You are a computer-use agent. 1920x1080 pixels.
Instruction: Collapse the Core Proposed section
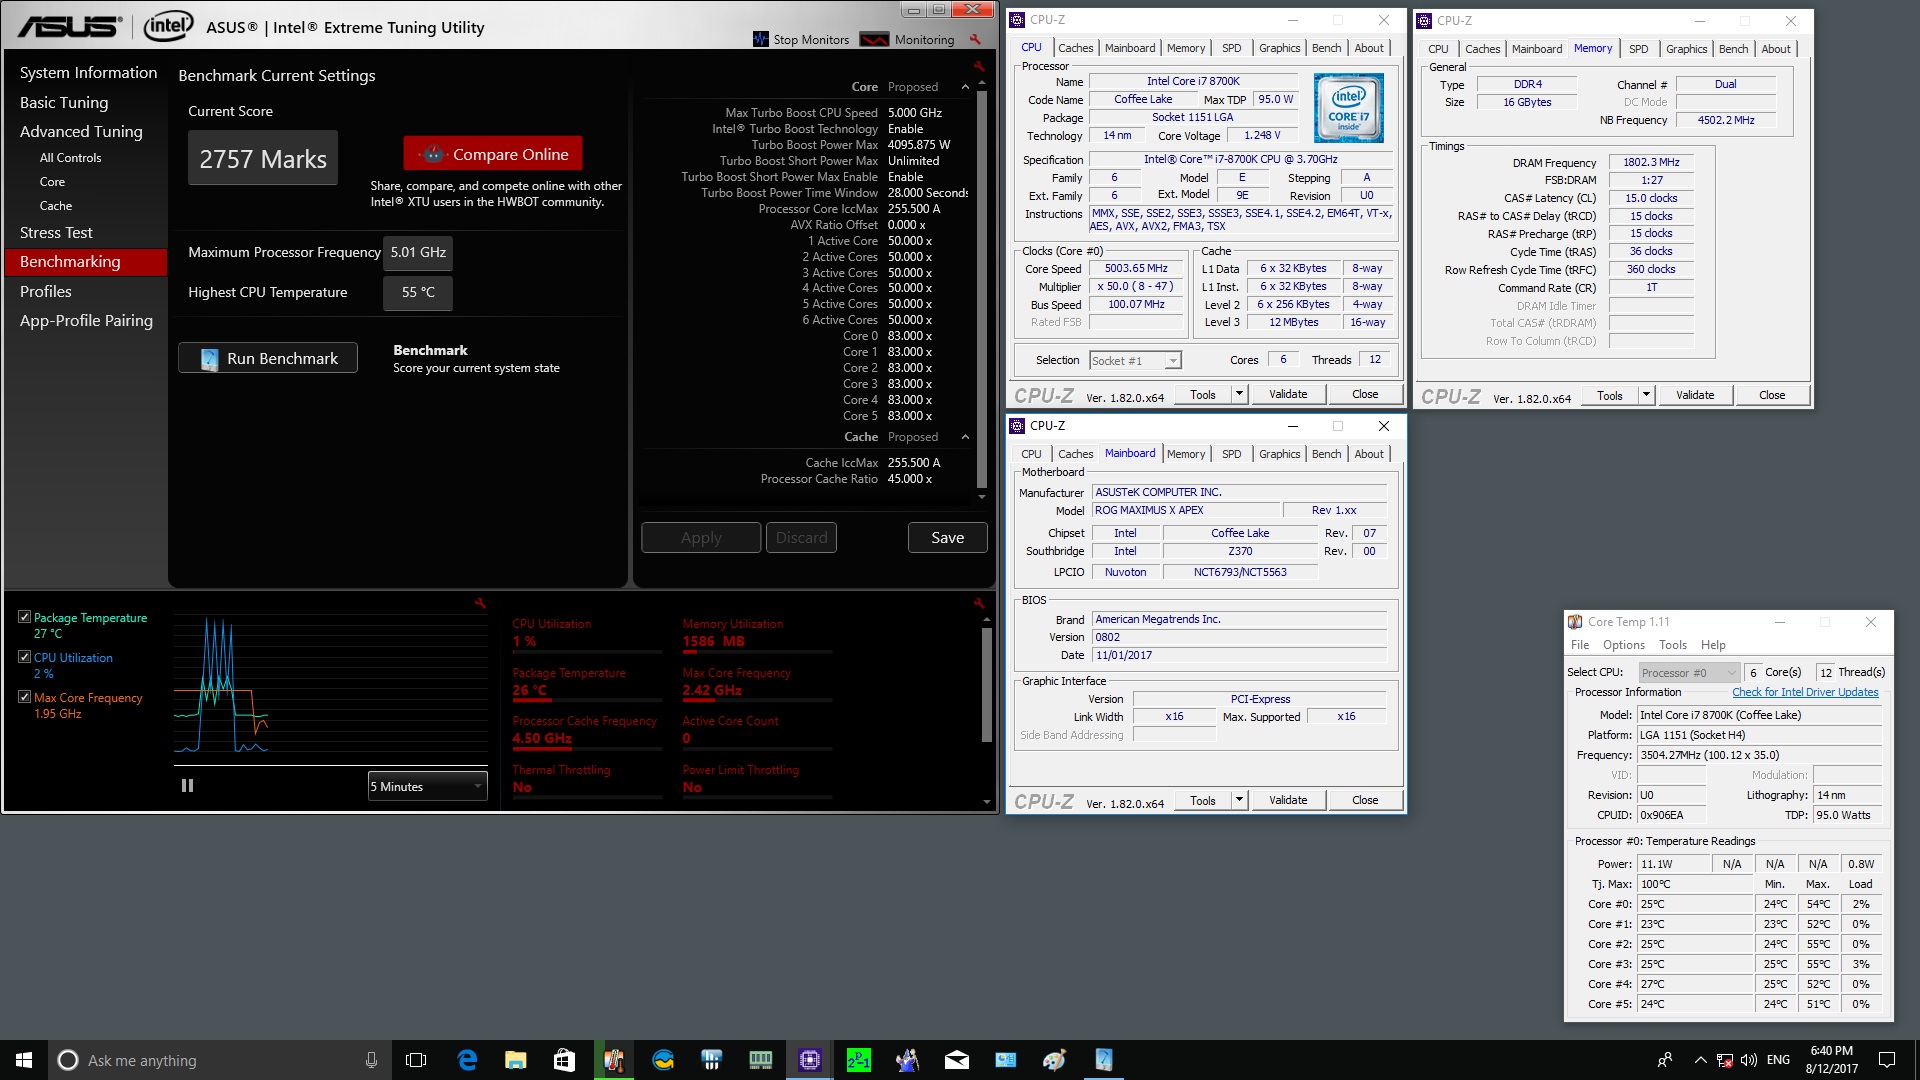[965, 87]
